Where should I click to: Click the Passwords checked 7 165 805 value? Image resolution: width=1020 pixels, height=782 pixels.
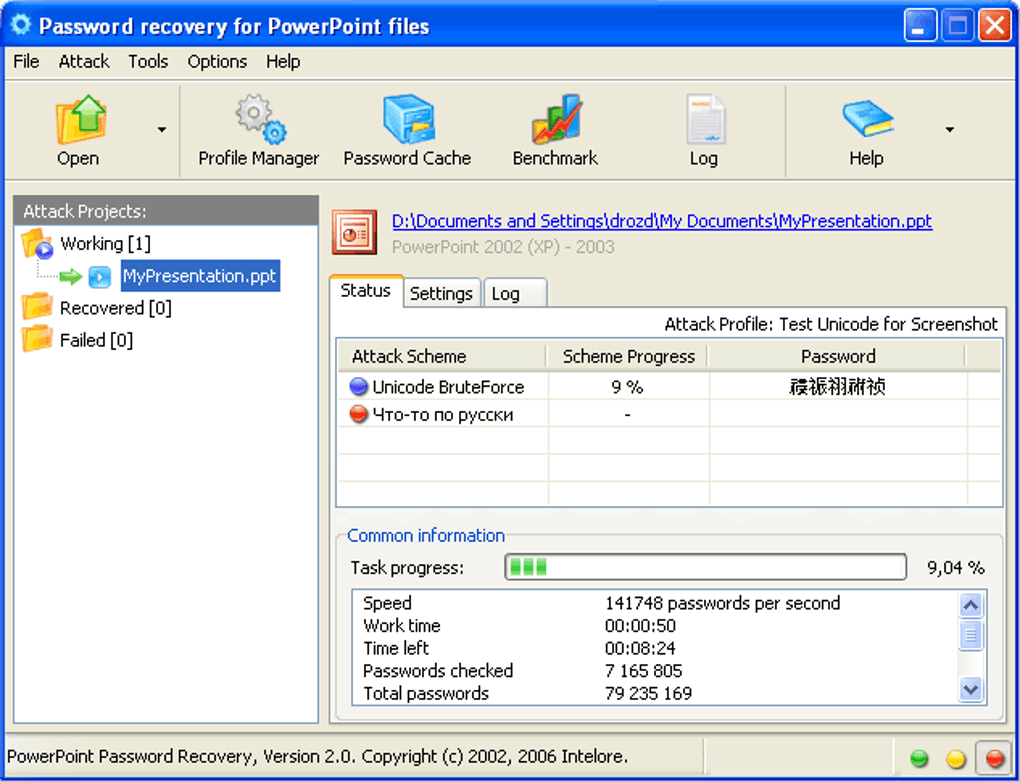coord(643,671)
